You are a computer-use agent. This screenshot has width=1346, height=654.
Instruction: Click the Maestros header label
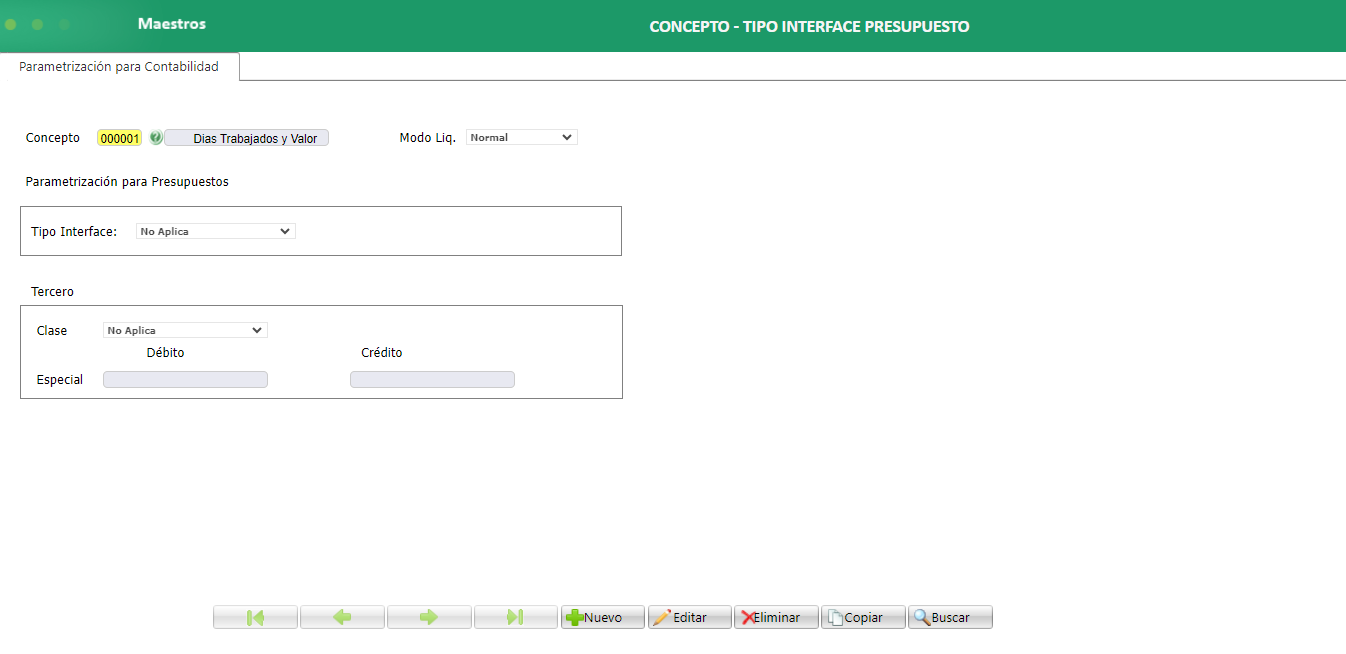point(172,23)
